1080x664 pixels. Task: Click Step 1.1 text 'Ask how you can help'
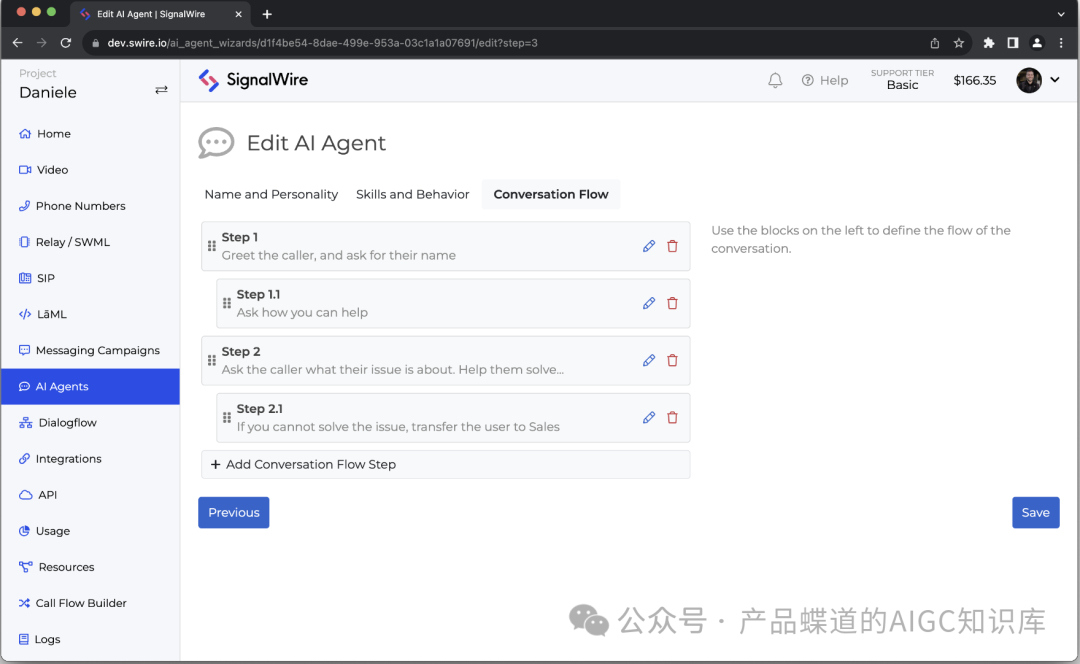tap(302, 313)
